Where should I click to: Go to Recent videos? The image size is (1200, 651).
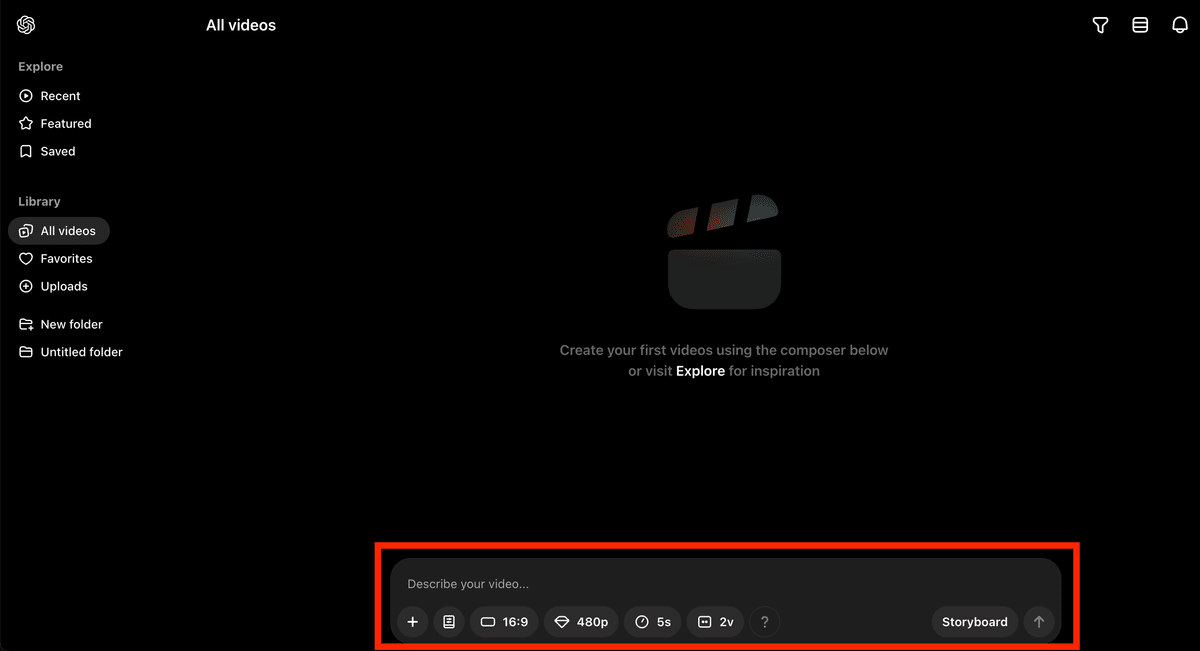(50, 96)
